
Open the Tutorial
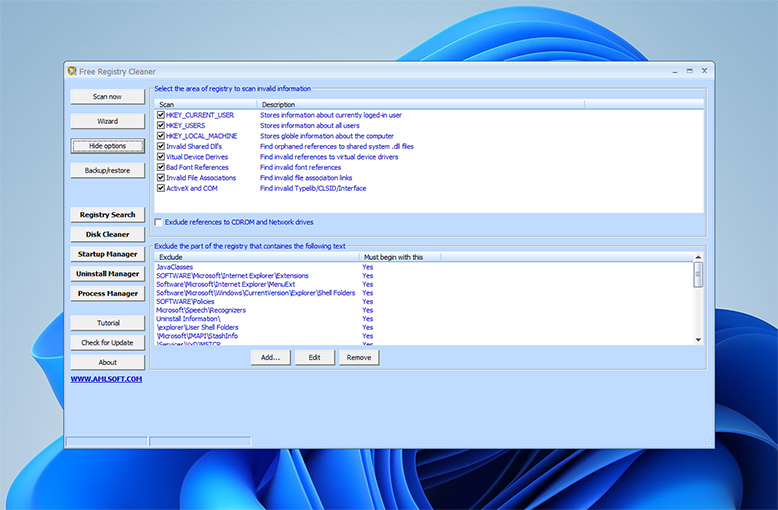click(107, 323)
